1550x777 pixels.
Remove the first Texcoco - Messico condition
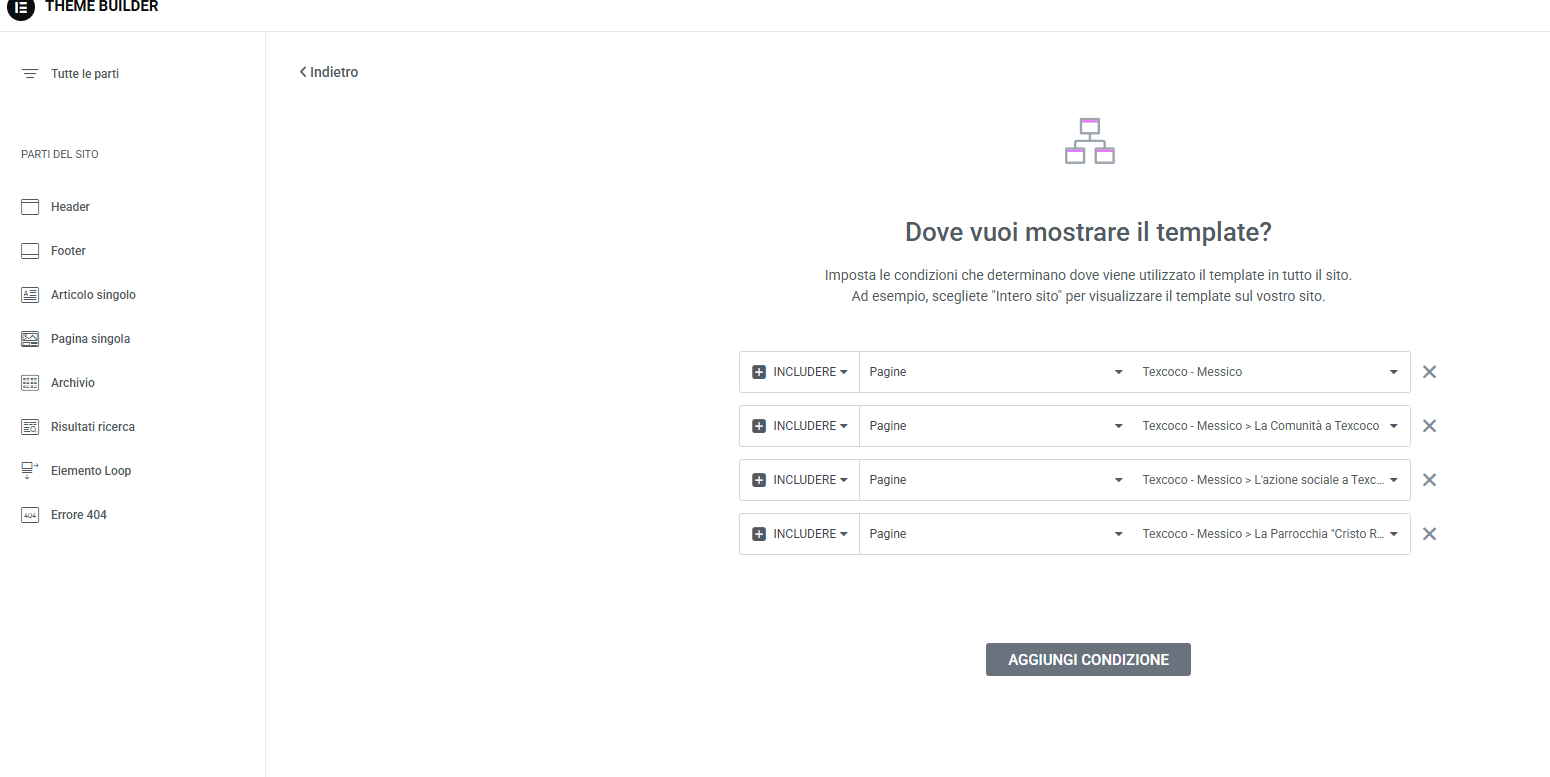[x=1429, y=372]
